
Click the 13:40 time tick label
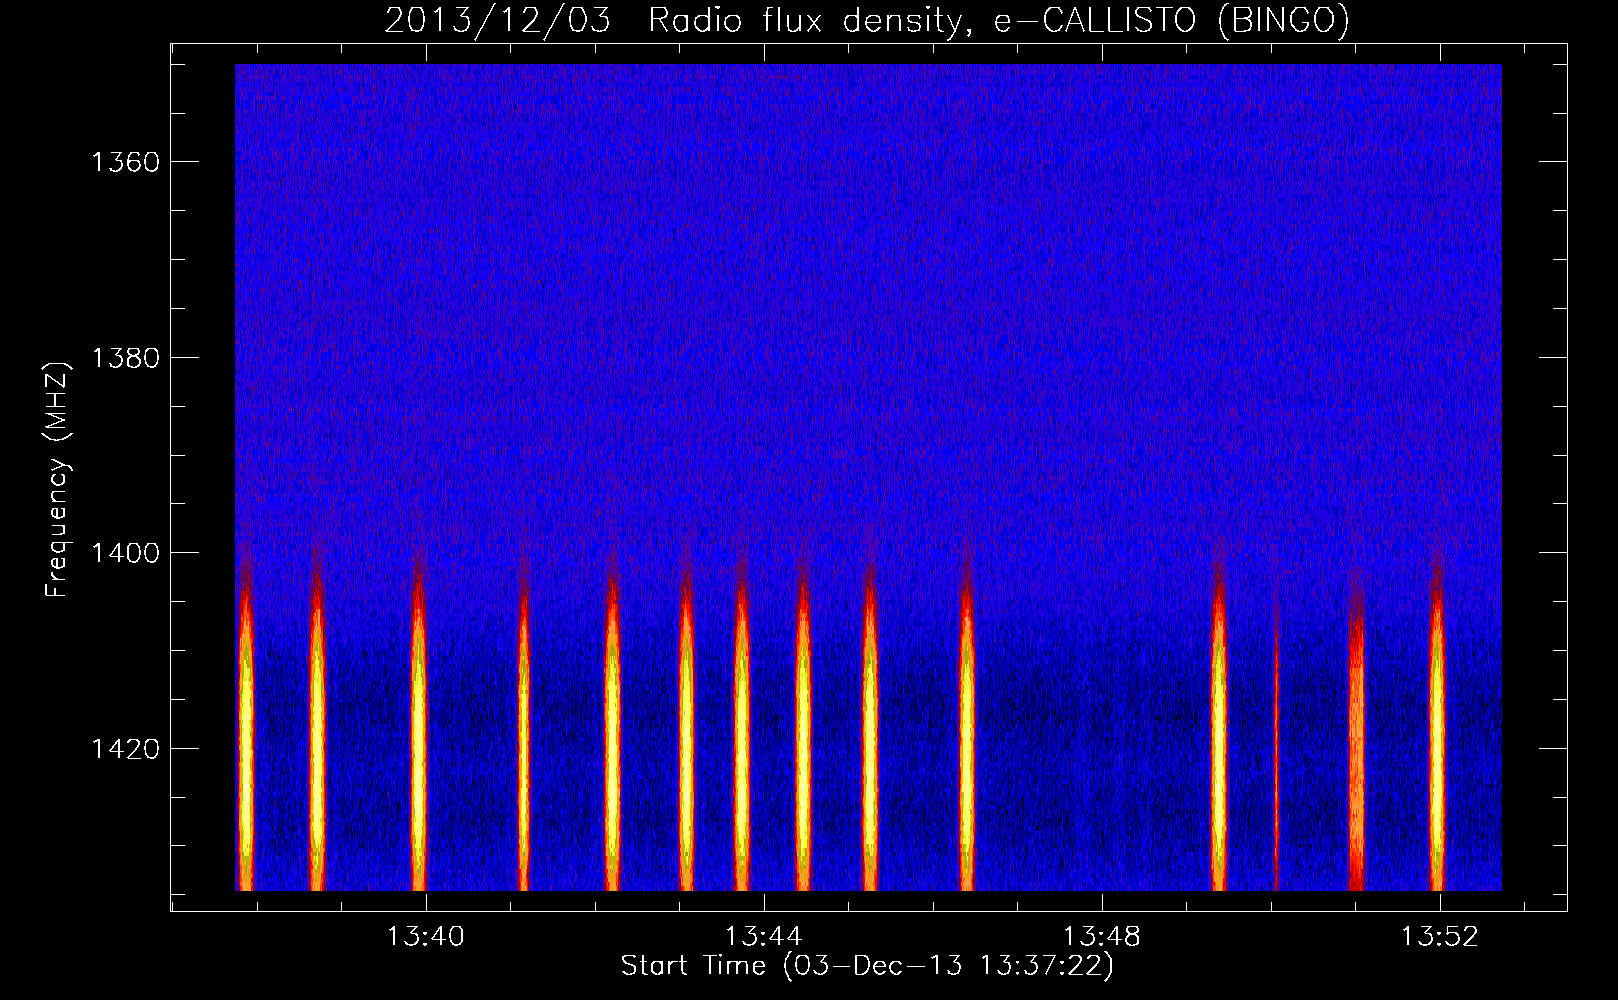click(x=426, y=937)
